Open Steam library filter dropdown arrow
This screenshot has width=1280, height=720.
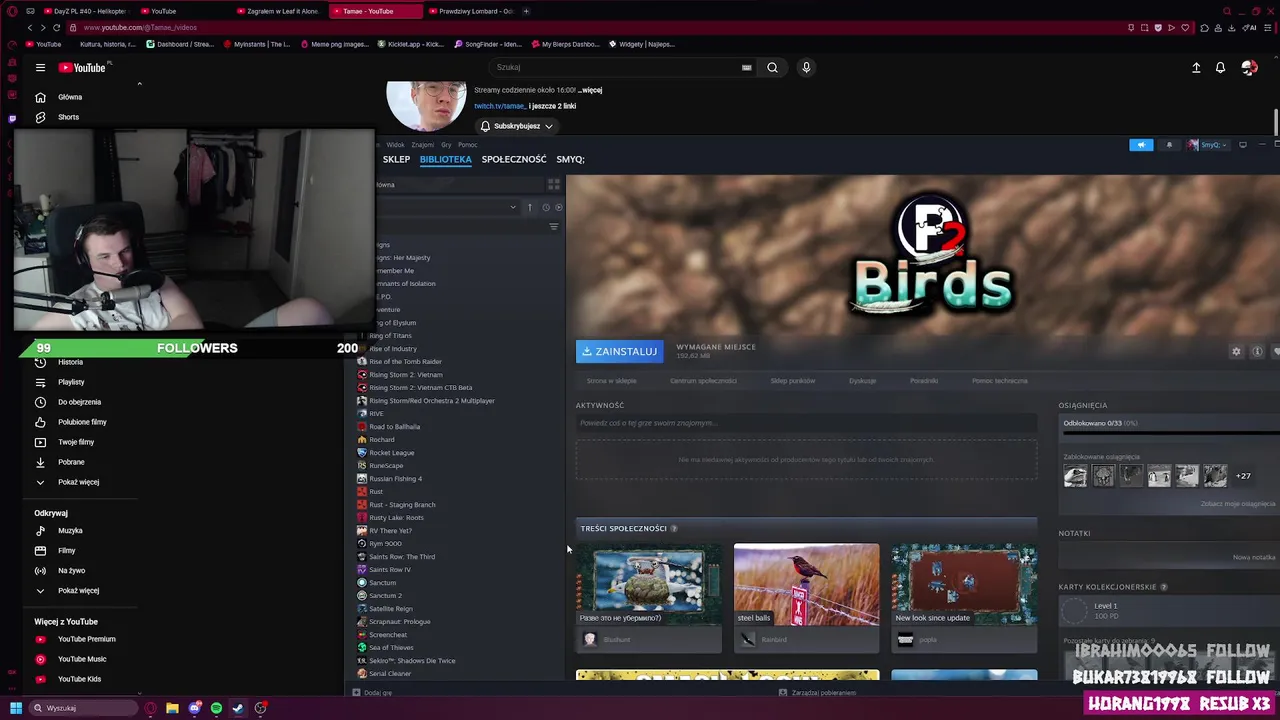pos(513,207)
